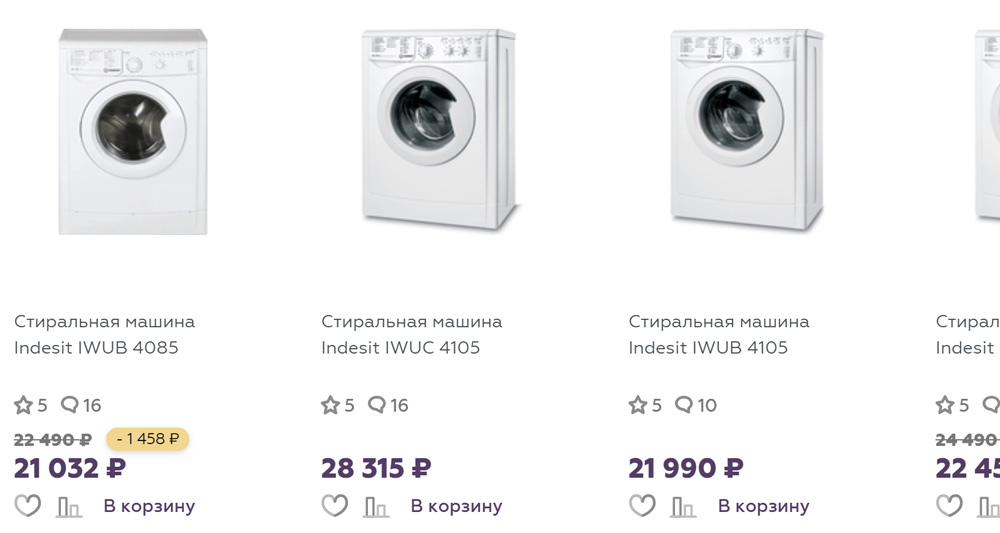1000x533 pixels.
Task: Add Indesit IWUB 4105 to favorites heart
Action: tap(642, 506)
